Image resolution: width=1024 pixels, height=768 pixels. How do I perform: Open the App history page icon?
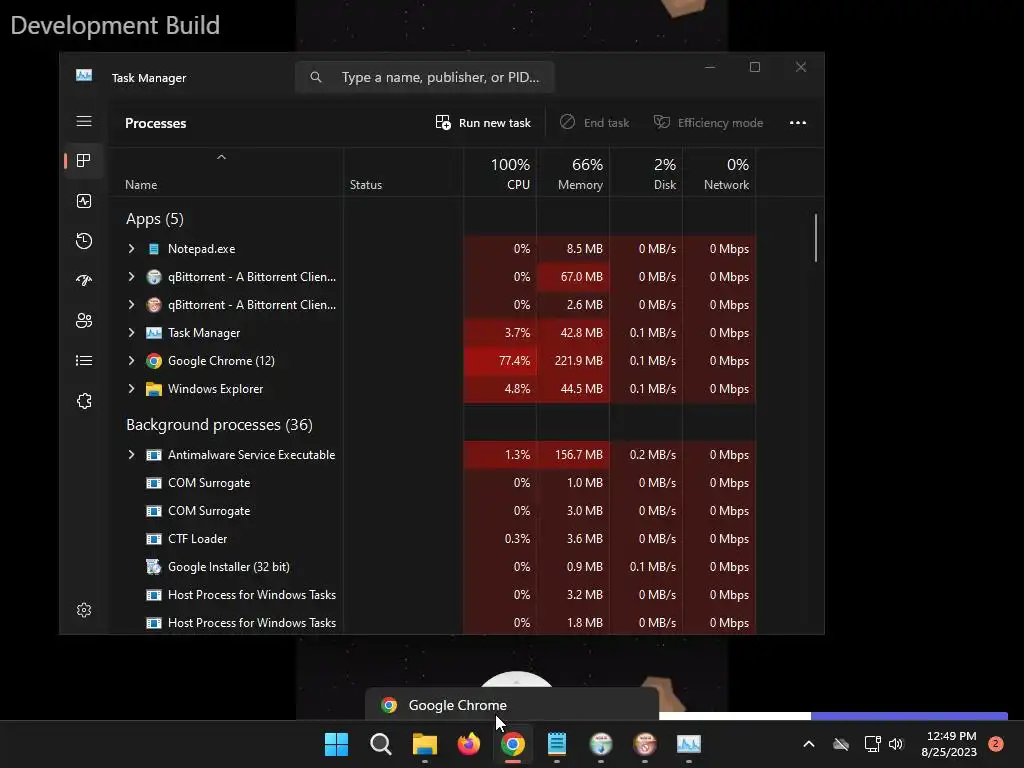tap(84, 241)
